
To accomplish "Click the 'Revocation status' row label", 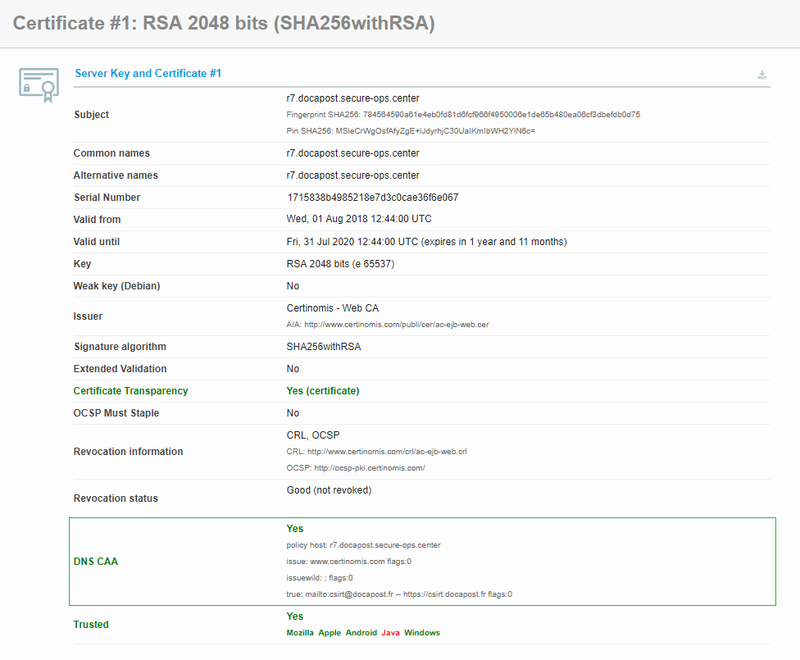I will (116, 498).
